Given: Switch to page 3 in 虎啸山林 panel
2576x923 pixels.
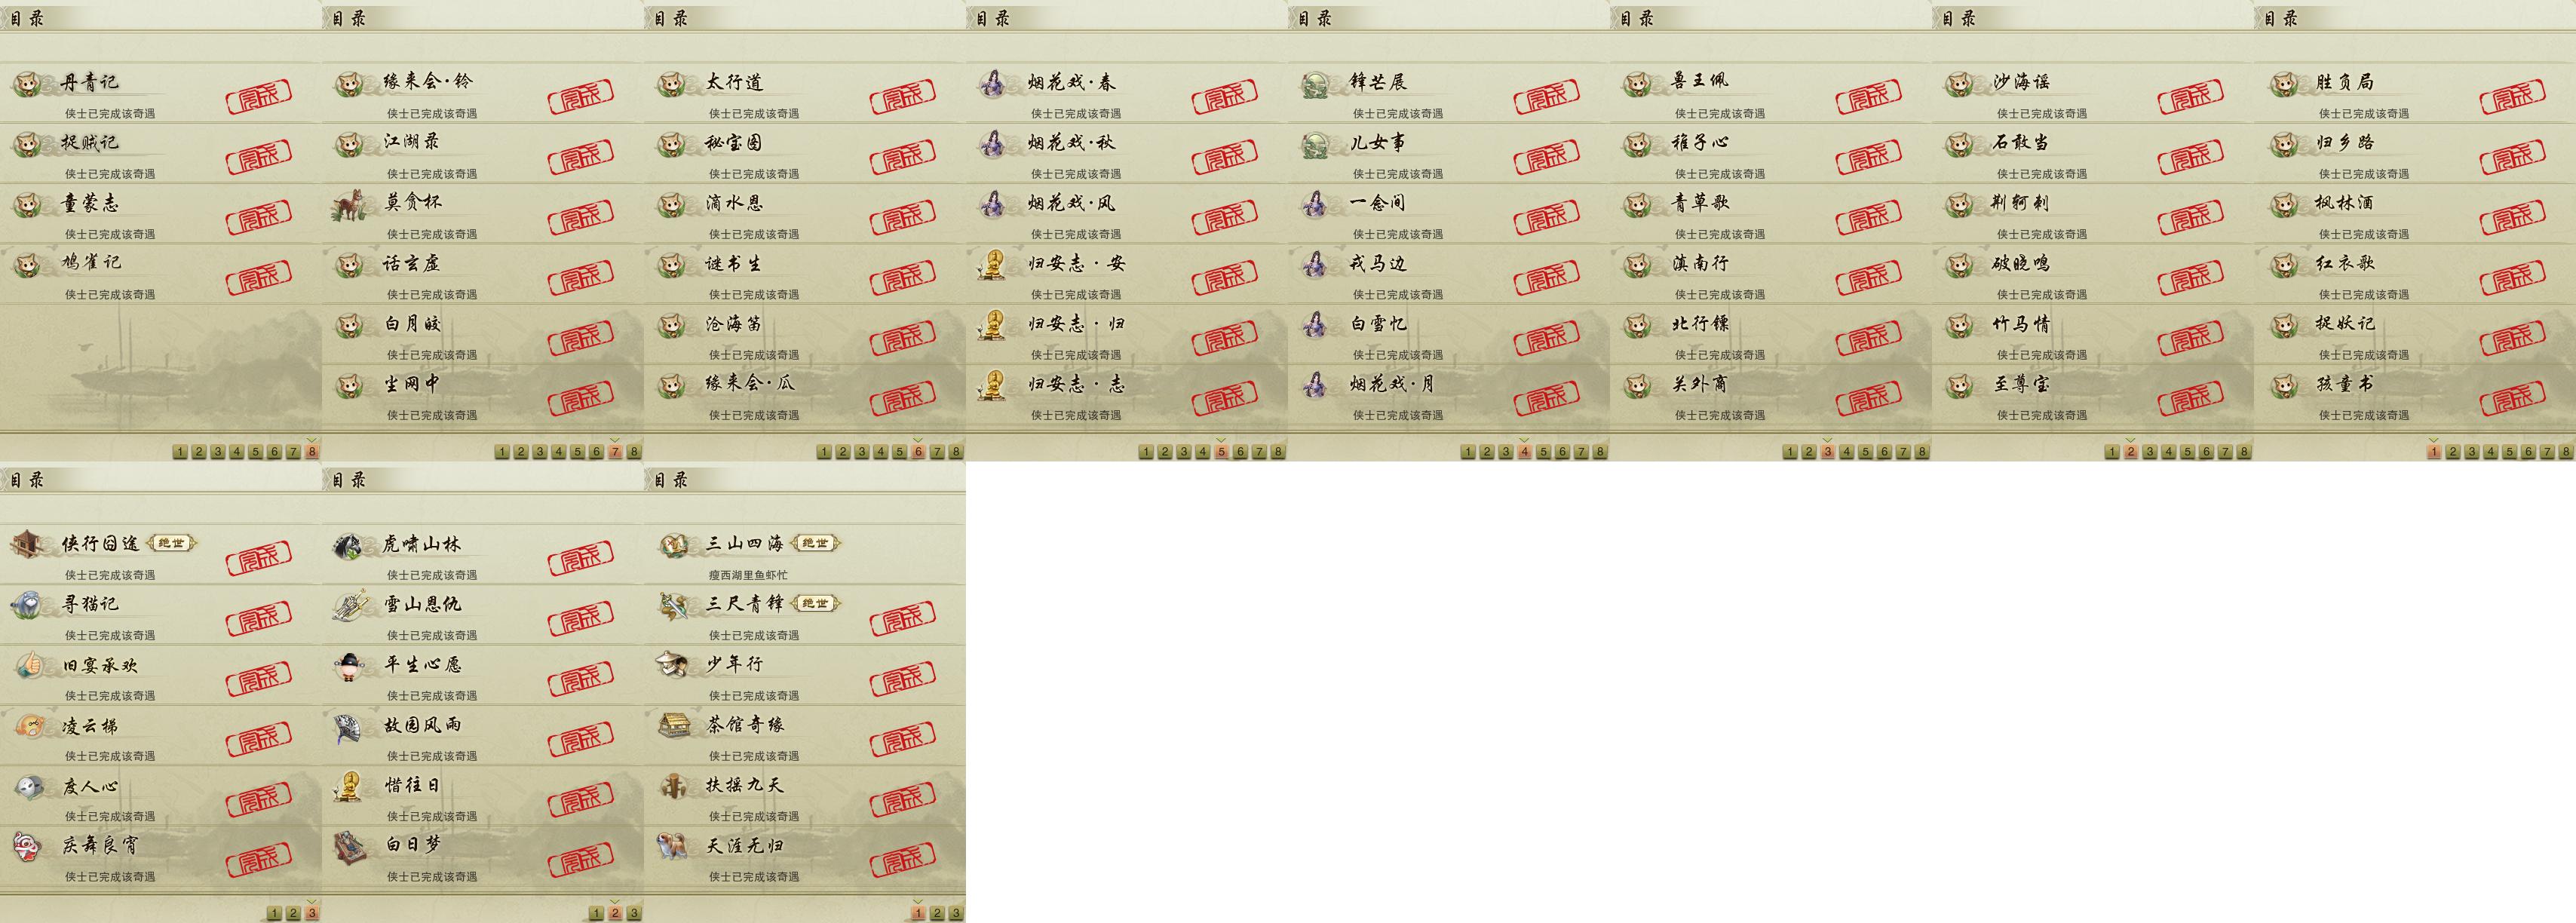Looking at the screenshot, I should click(x=634, y=913).
